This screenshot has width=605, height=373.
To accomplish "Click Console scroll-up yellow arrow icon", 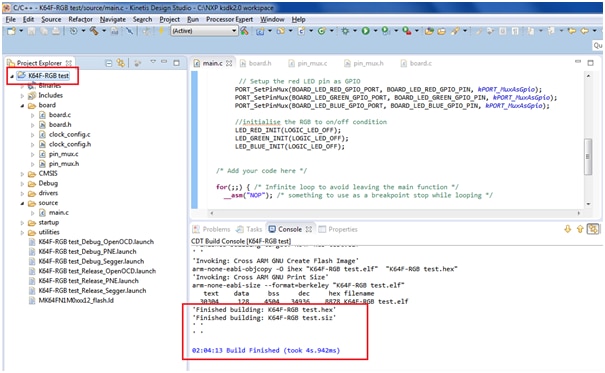I will point(580,229).
